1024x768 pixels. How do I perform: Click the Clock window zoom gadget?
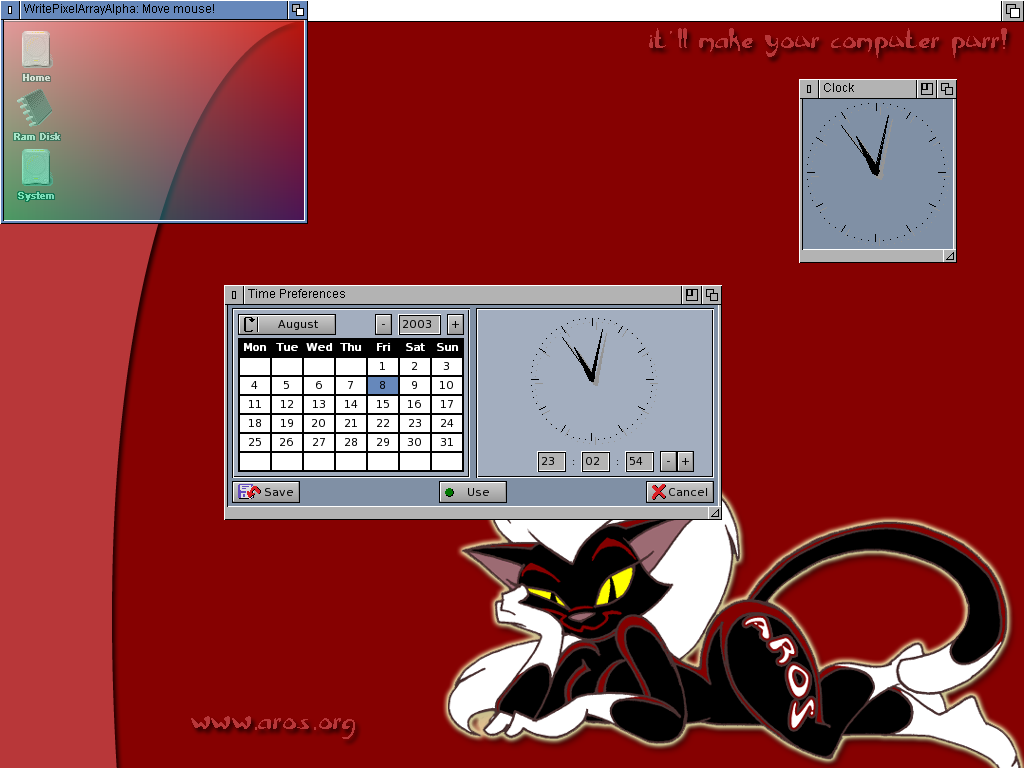[927, 89]
